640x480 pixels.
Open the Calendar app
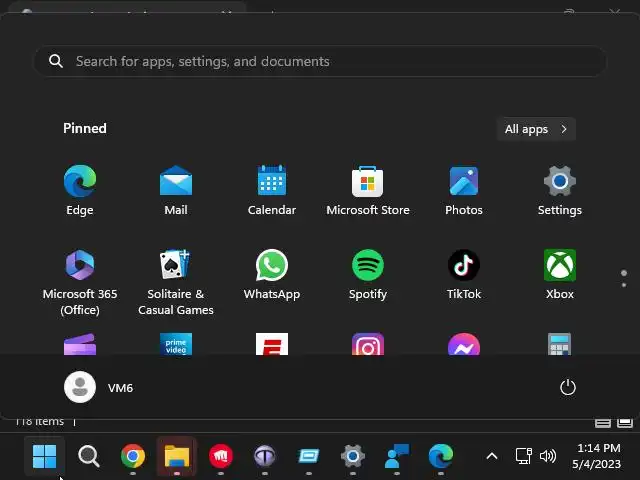(272, 190)
